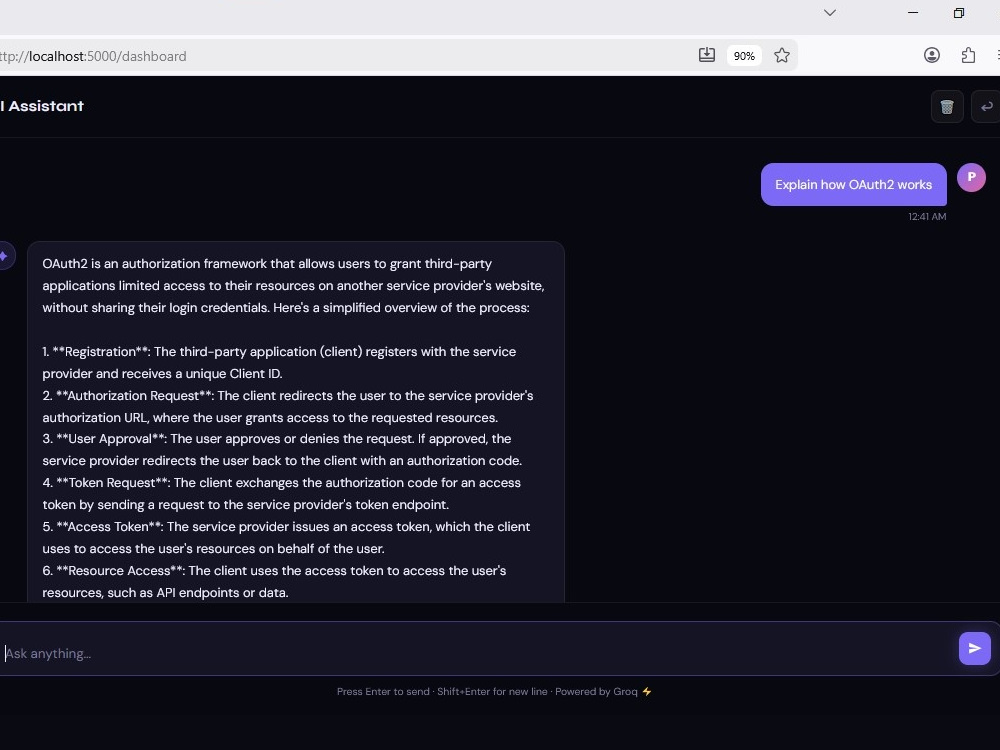Screen dimensions: 1000x750
Task: Click the Resource Access step line
Action: click(274, 582)
